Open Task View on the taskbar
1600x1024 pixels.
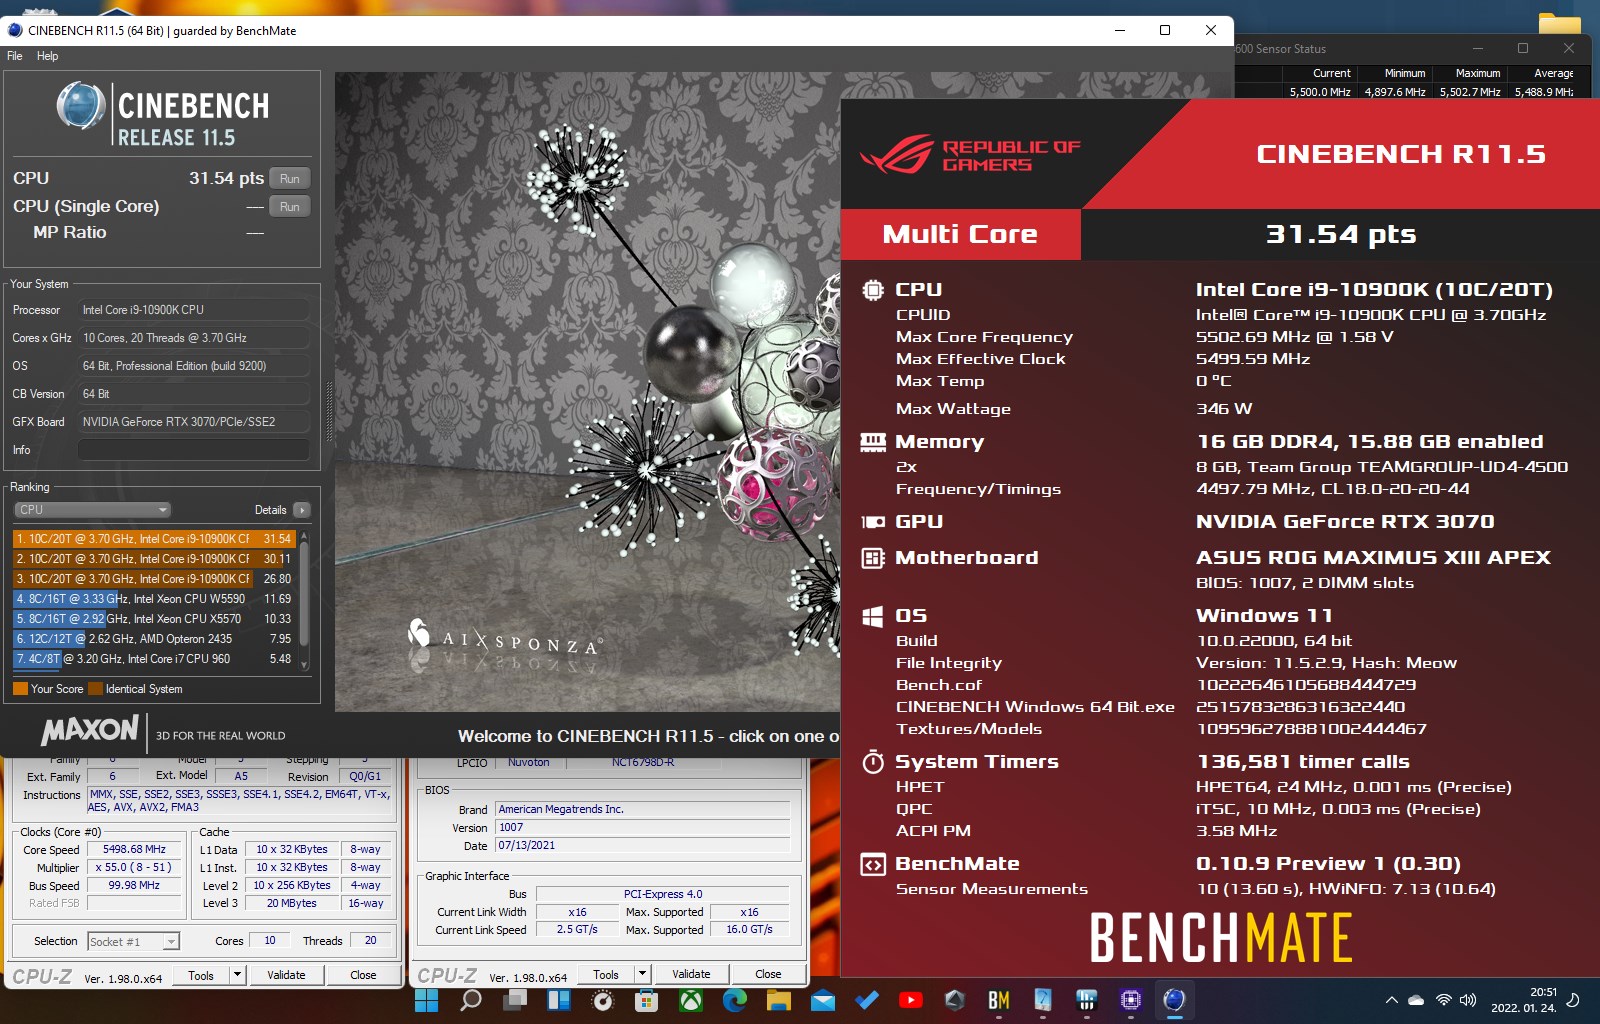[x=515, y=1000]
